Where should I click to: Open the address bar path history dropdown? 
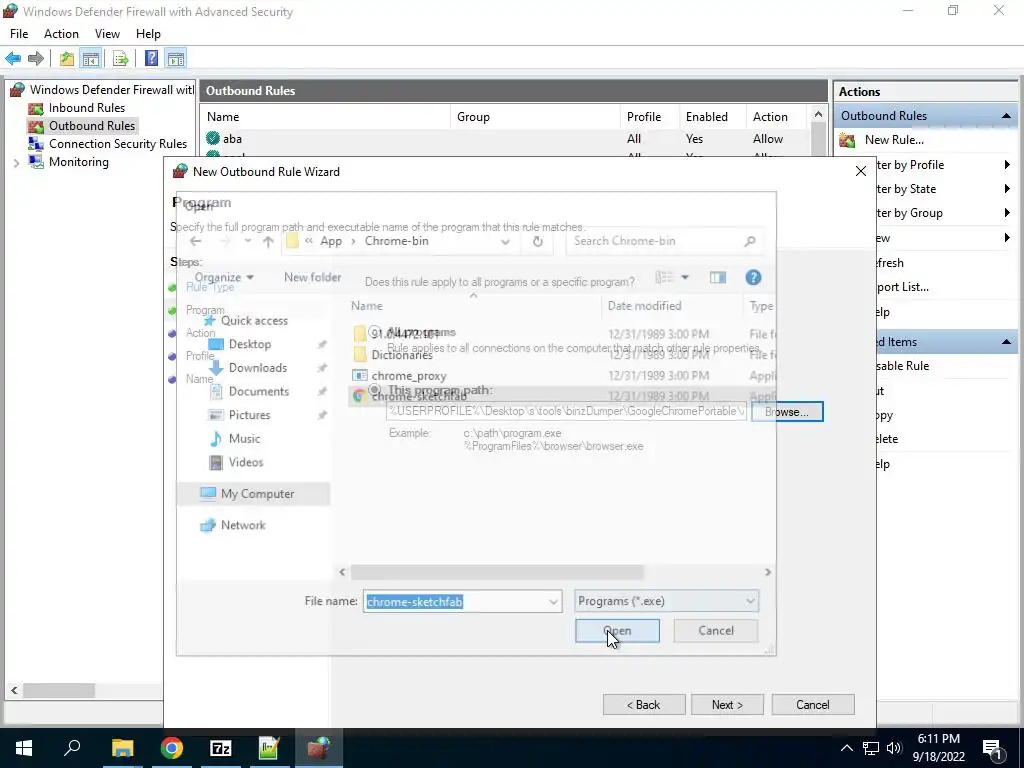pyautogui.click(x=505, y=241)
